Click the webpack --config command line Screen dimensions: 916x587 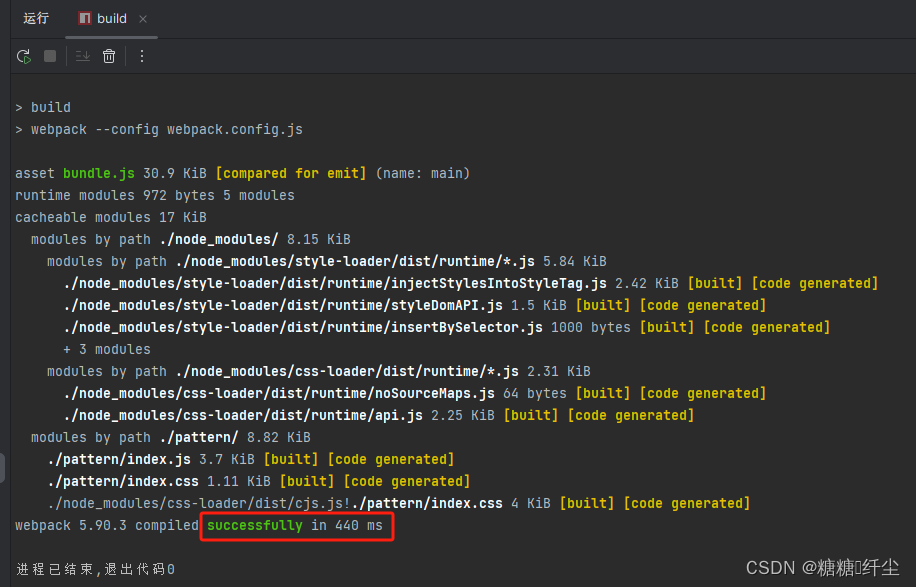[166, 129]
